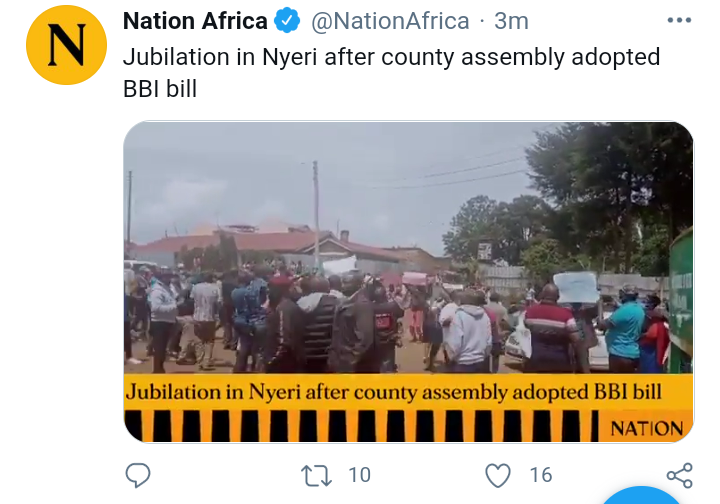The width and height of the screenshot is (720, 504).
Task: Click the blue verified badge
Action: point(287,21)
